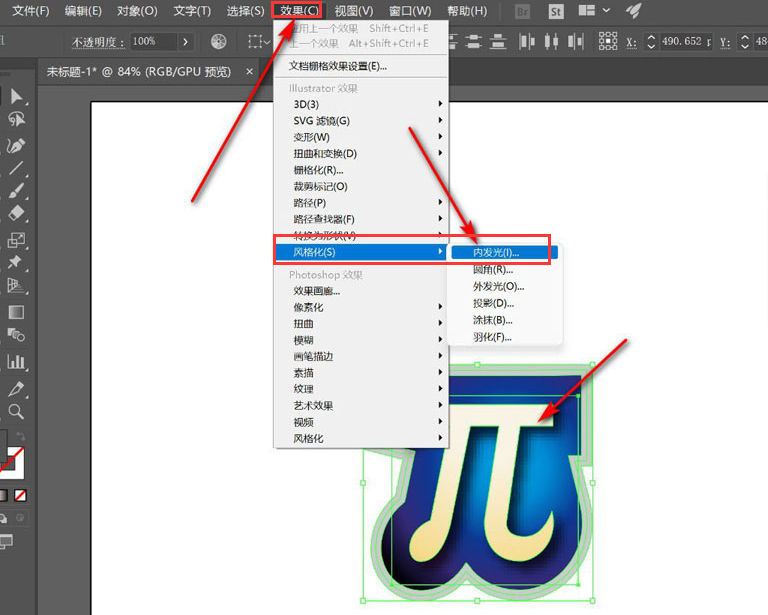Select the Direct Selection arrow tool
The width and height of the screenshot is (768, 615).
[x=17, y=97]
